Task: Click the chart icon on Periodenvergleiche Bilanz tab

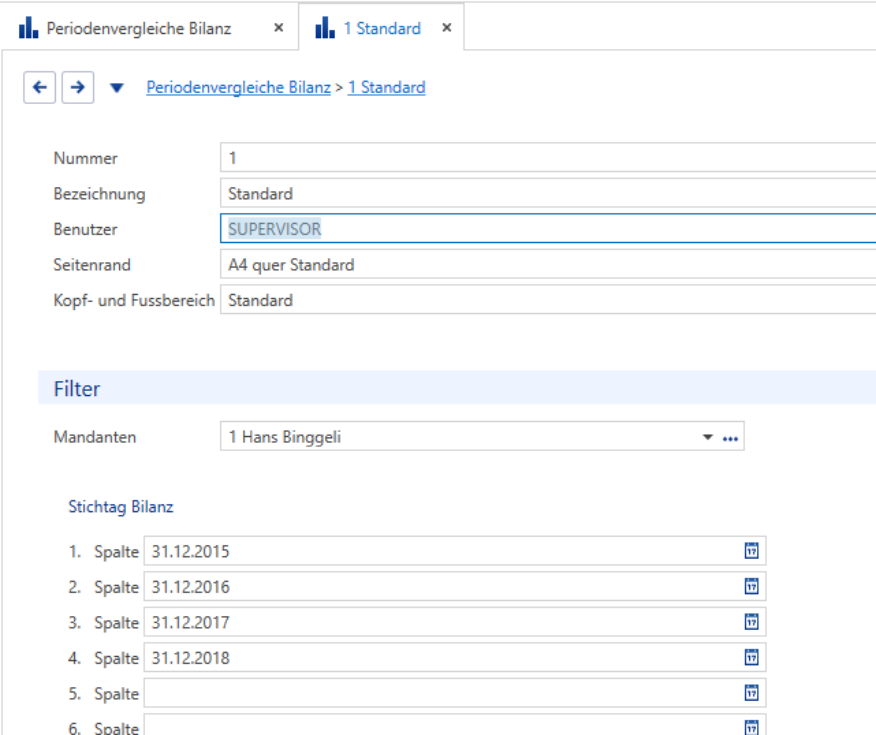Action: pos(28,27)
